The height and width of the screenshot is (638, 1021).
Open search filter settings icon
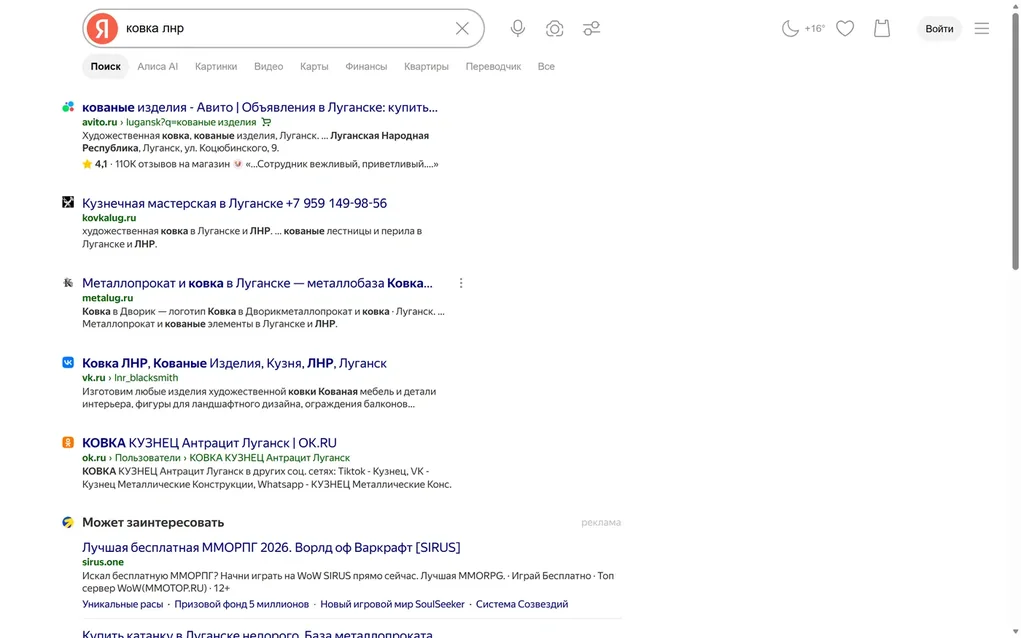pos(591,28)
